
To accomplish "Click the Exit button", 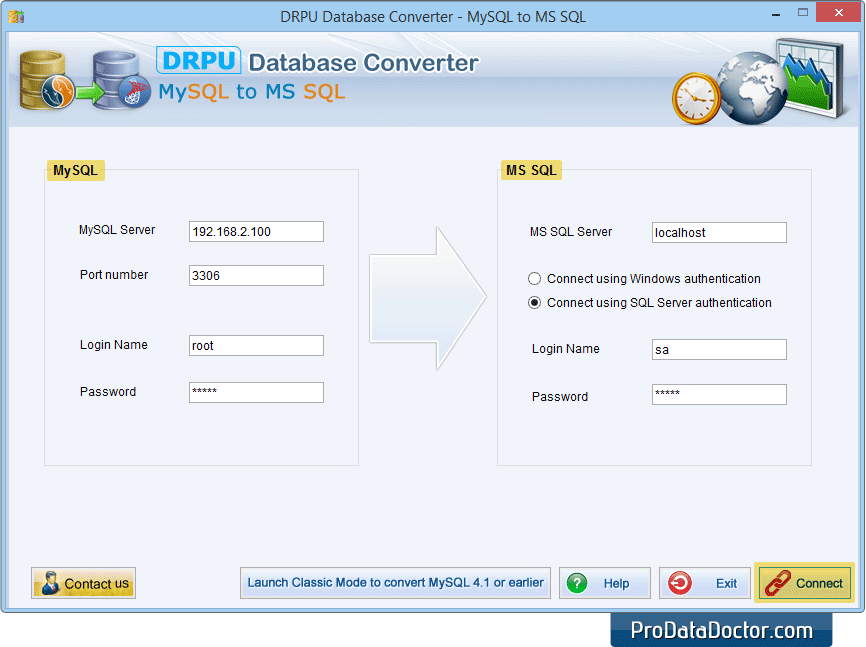I will (x=704, y=583).
